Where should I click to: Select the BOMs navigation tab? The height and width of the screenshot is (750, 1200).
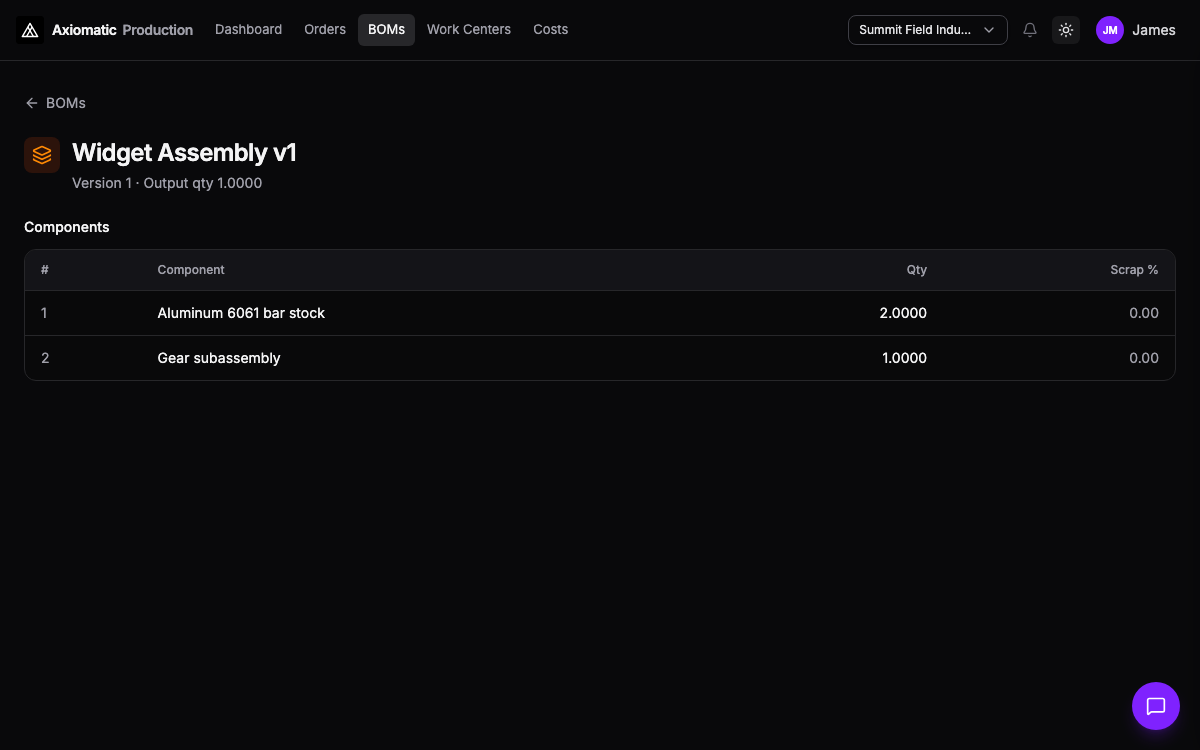tap(386, 30)
